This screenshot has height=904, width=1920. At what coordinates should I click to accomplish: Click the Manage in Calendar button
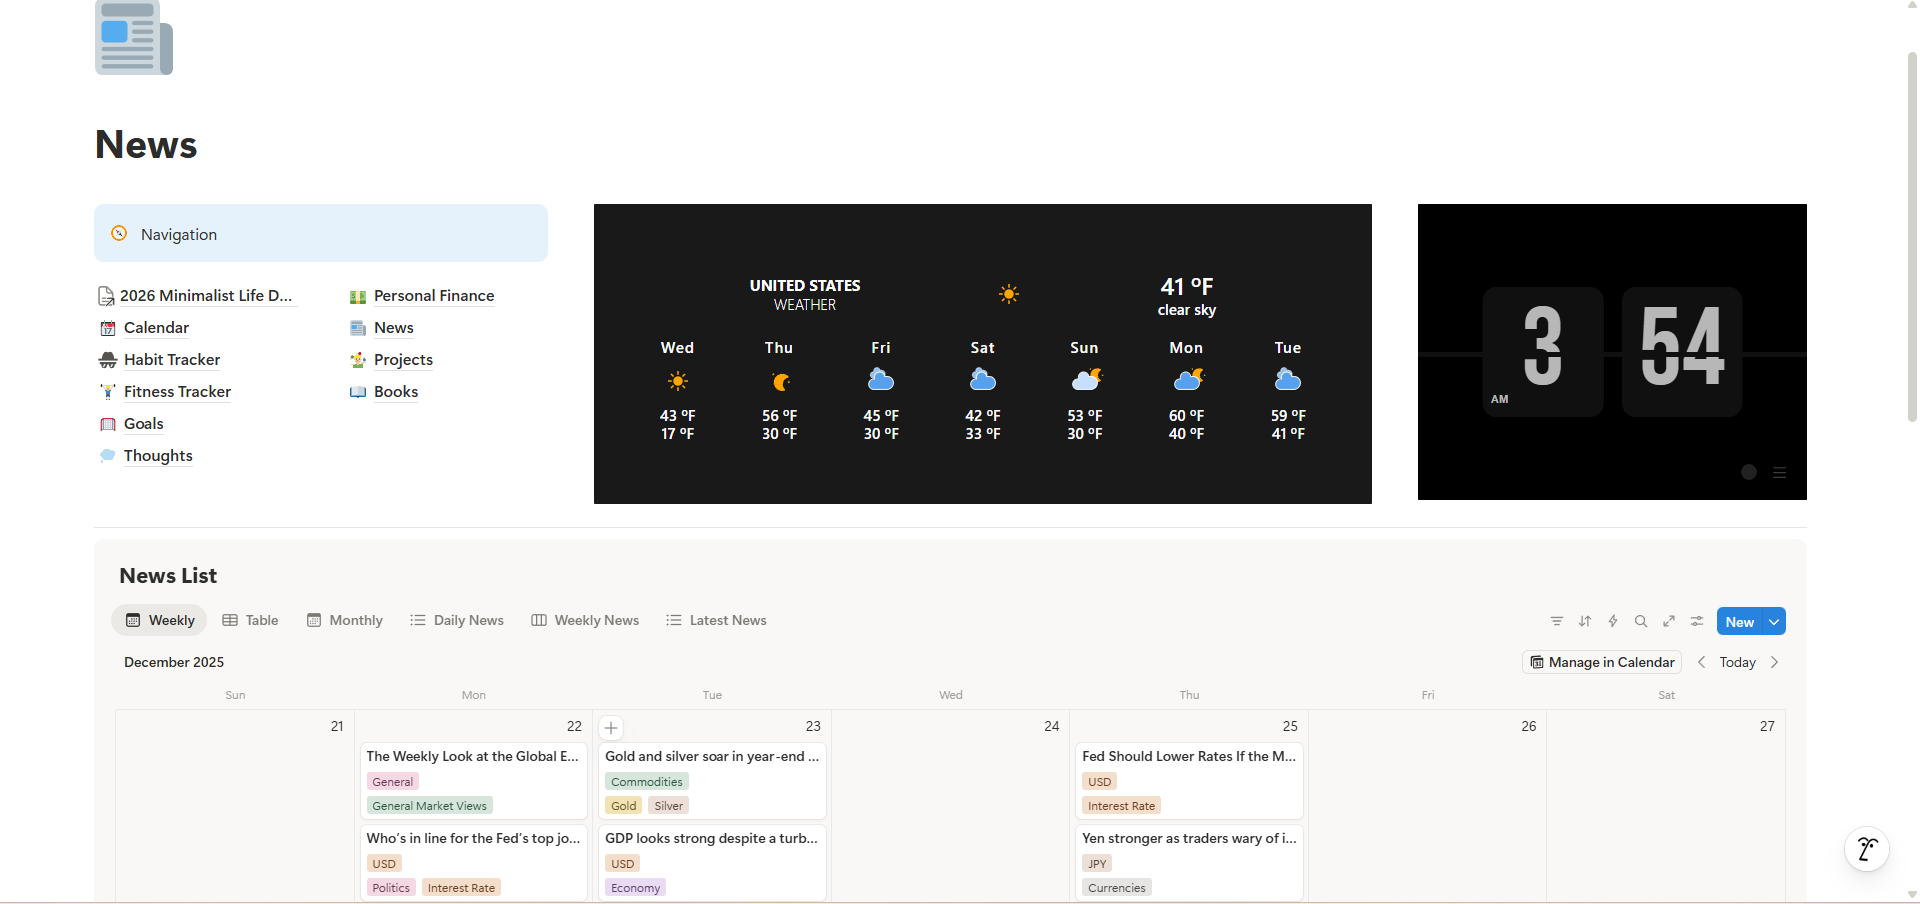click(x=1601, y=662)
